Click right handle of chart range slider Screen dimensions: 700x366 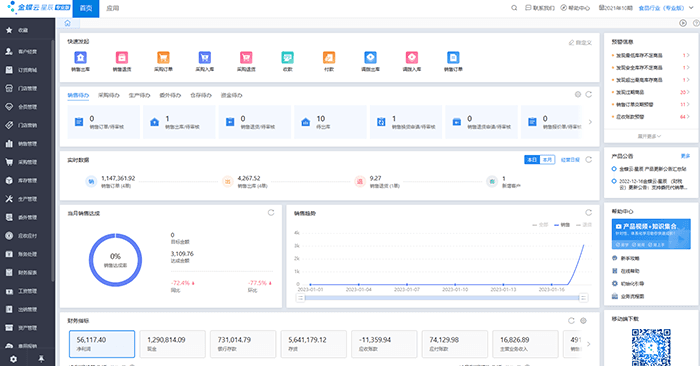point(583,298)
